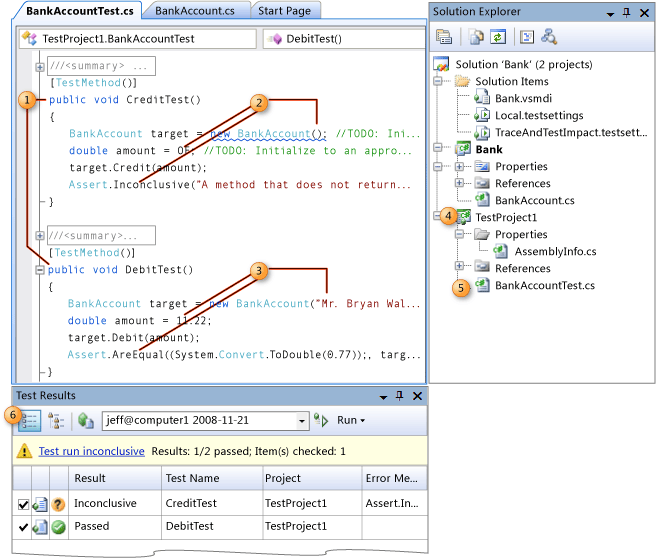Expand Bank project Properties node

coord(459,166)
